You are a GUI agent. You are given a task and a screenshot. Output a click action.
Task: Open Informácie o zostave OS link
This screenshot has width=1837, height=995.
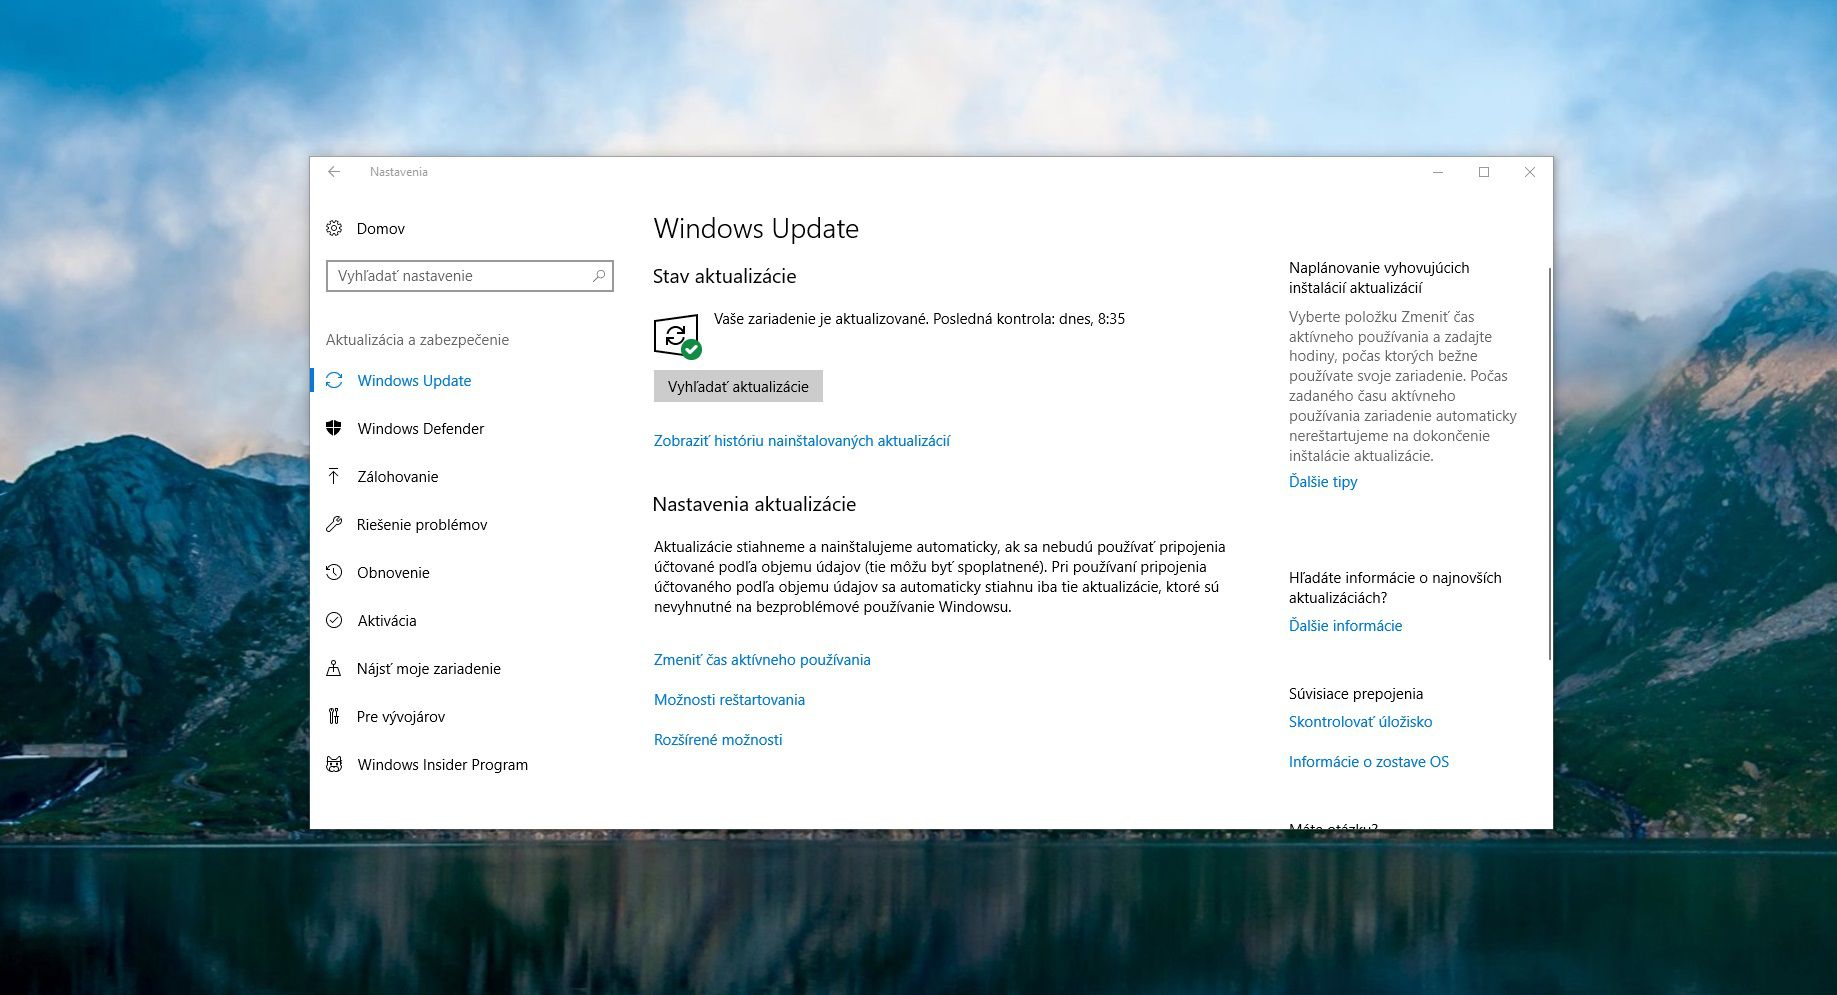pos(1368,761)
